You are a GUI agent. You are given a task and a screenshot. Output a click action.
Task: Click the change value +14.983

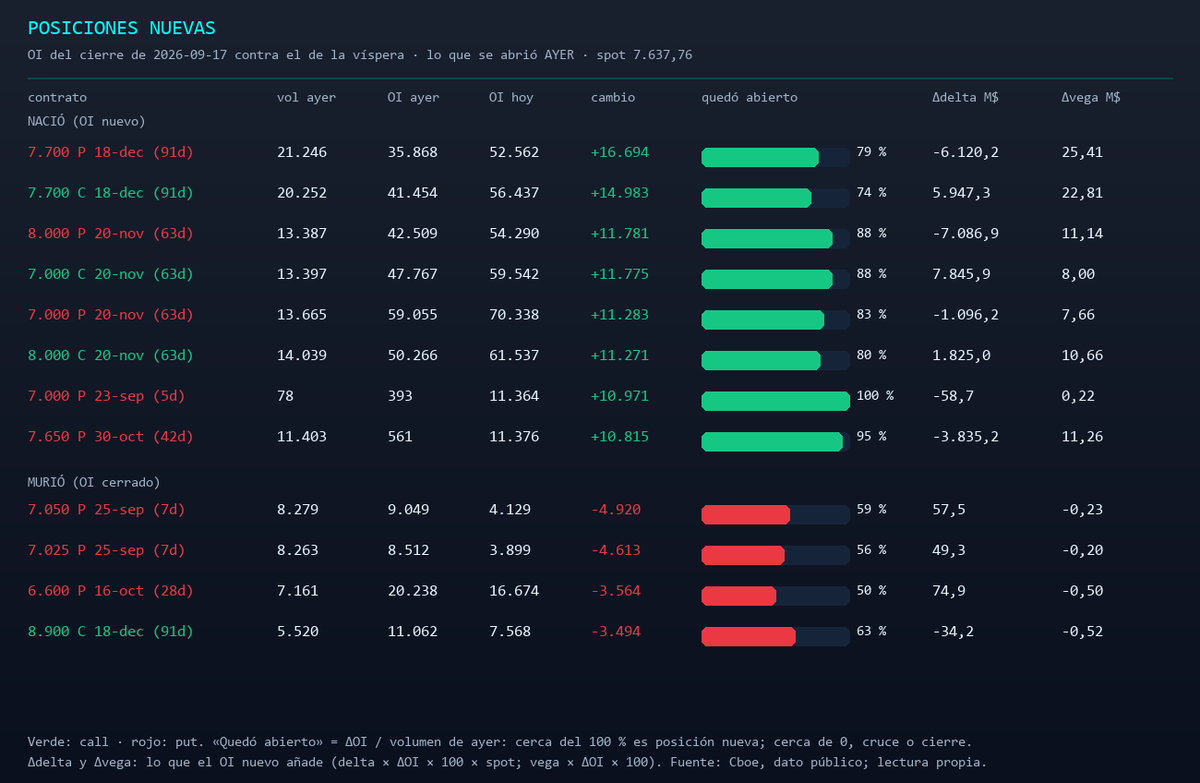click(620, 193)
